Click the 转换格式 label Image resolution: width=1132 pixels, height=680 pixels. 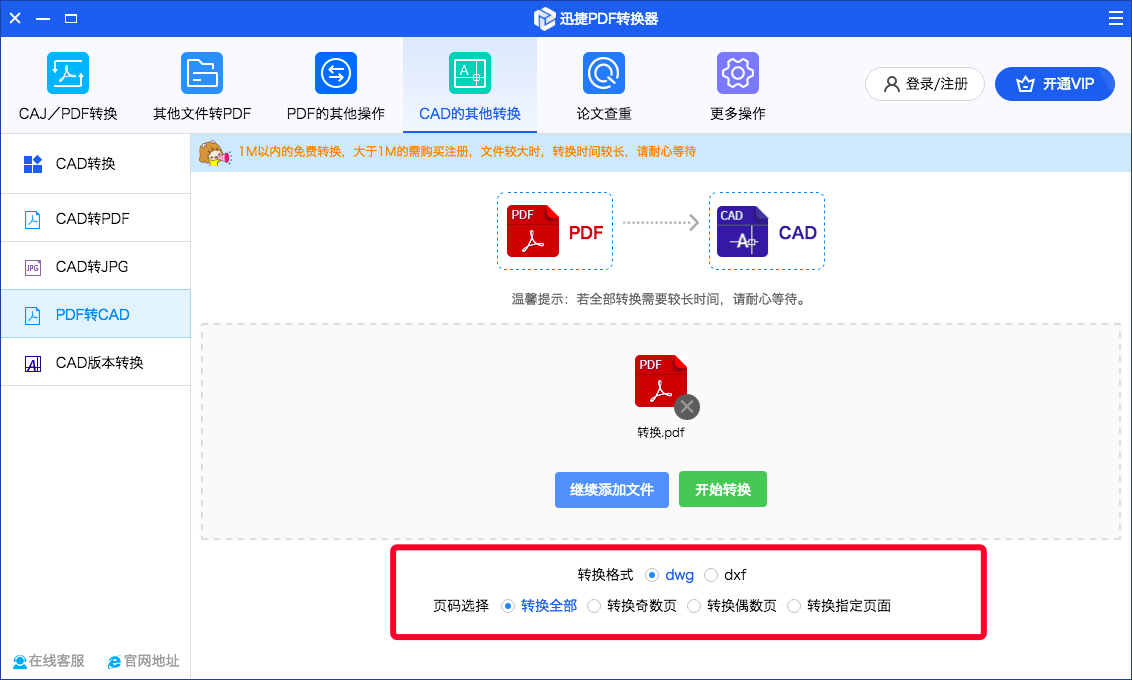point(605,575)
